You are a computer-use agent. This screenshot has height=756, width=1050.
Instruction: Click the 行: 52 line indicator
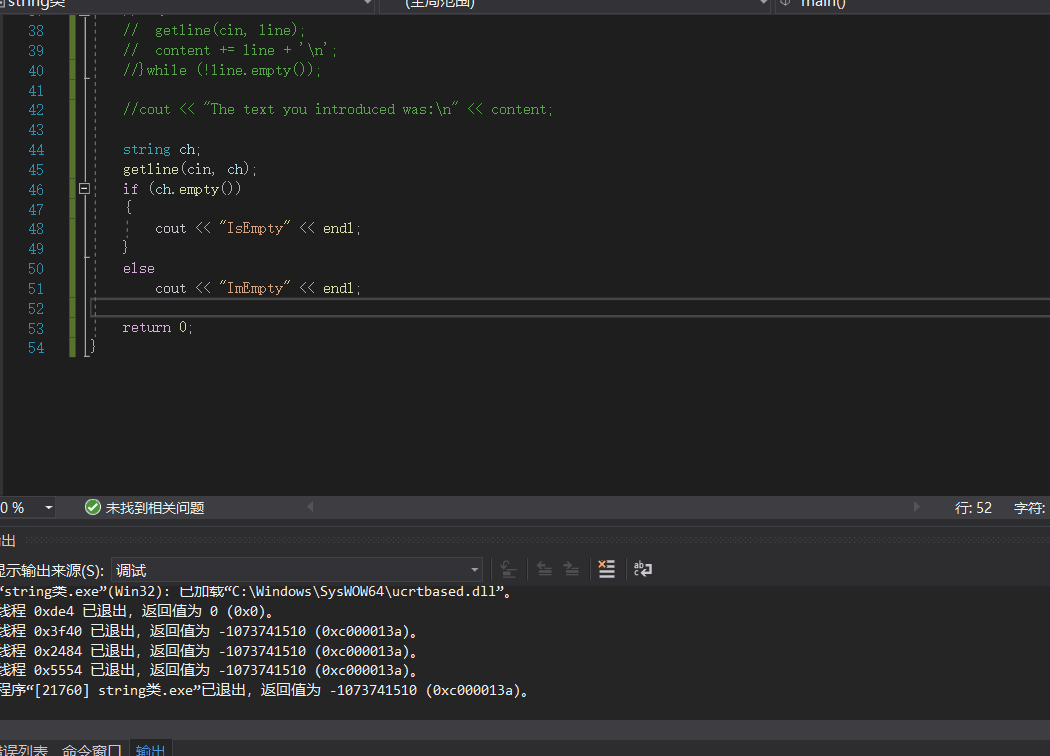(973, 508)
